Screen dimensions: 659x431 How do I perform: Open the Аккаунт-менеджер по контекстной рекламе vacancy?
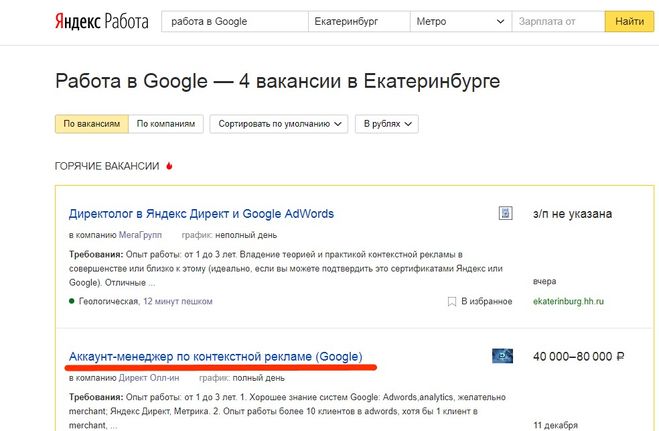215,356
